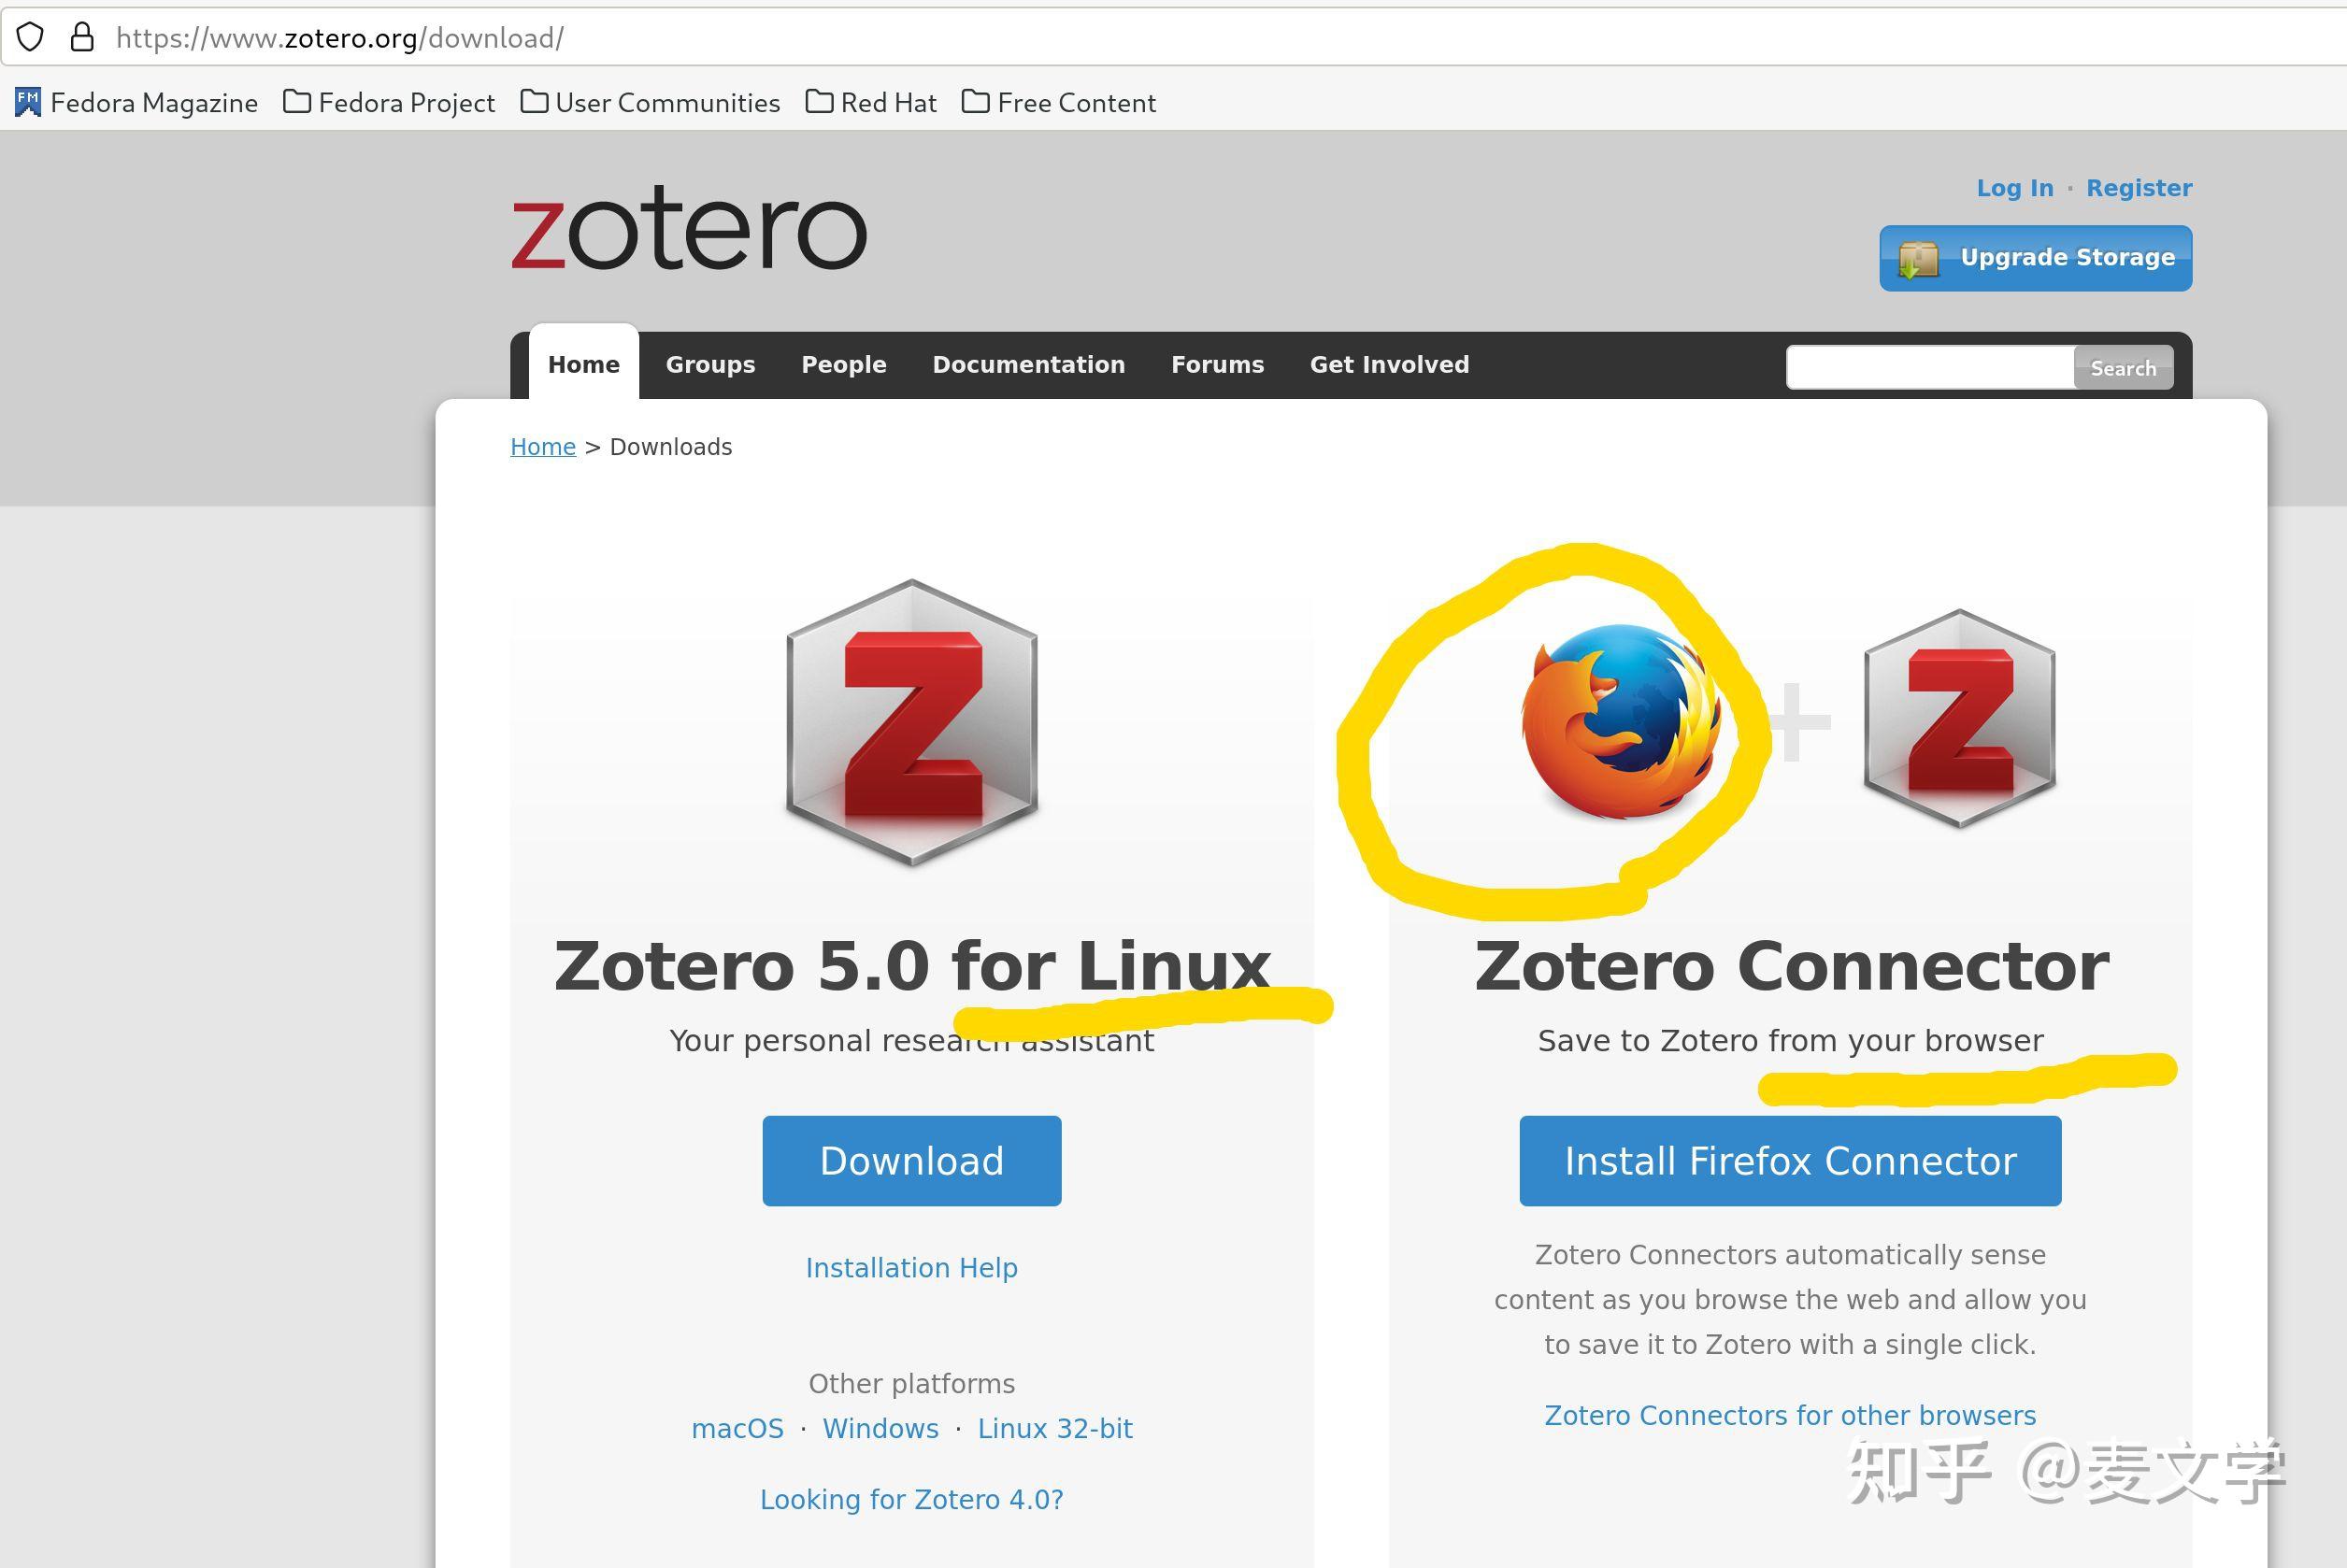Open the Installation Help link
The width and height of the screenshot is (2347, 1568).
[910, 1267]
